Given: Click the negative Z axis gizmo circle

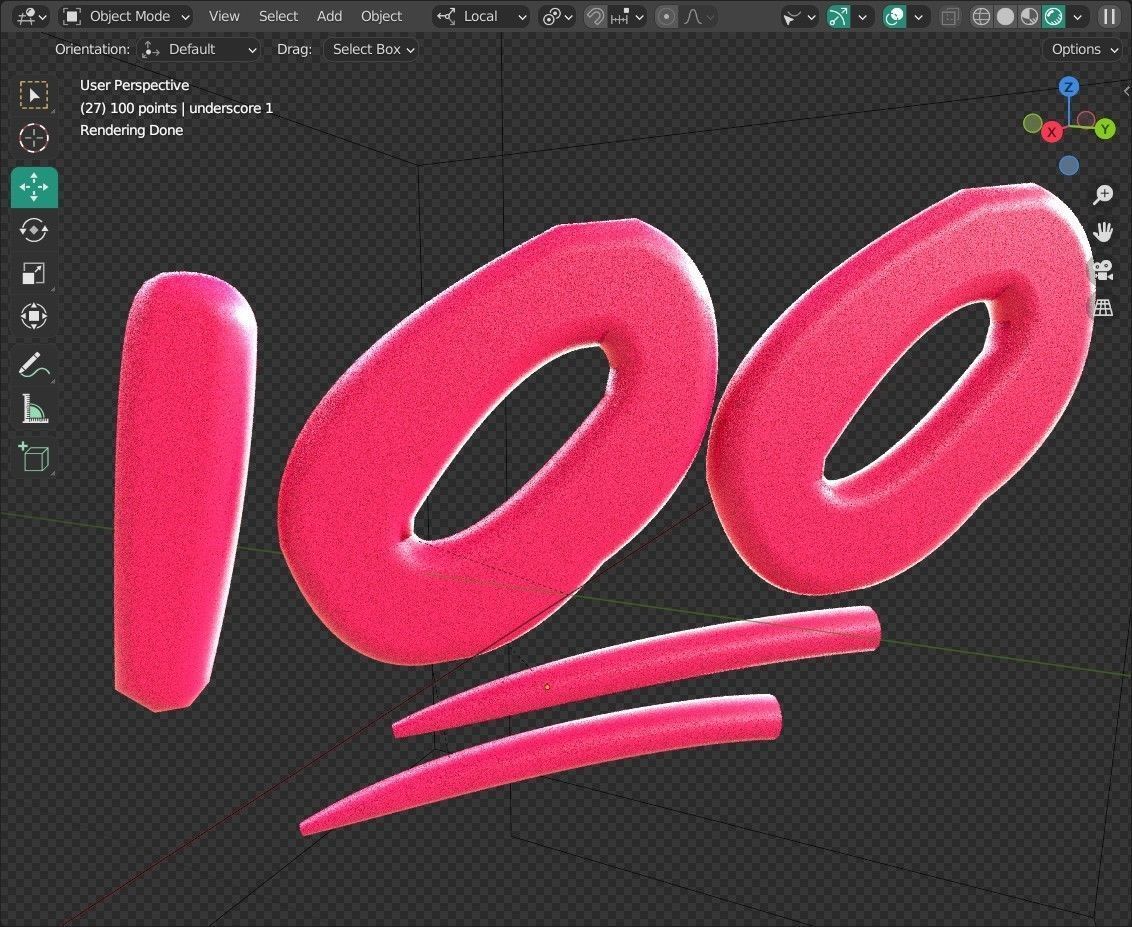Looking at the screenshot, I should [1068, 165].
